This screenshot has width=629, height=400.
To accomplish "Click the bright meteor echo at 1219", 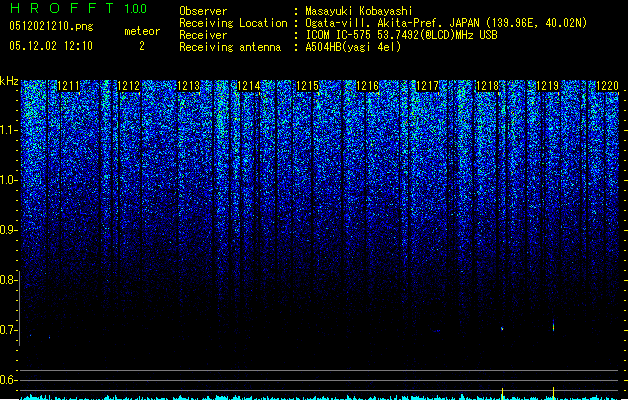I will click(554, 325).
